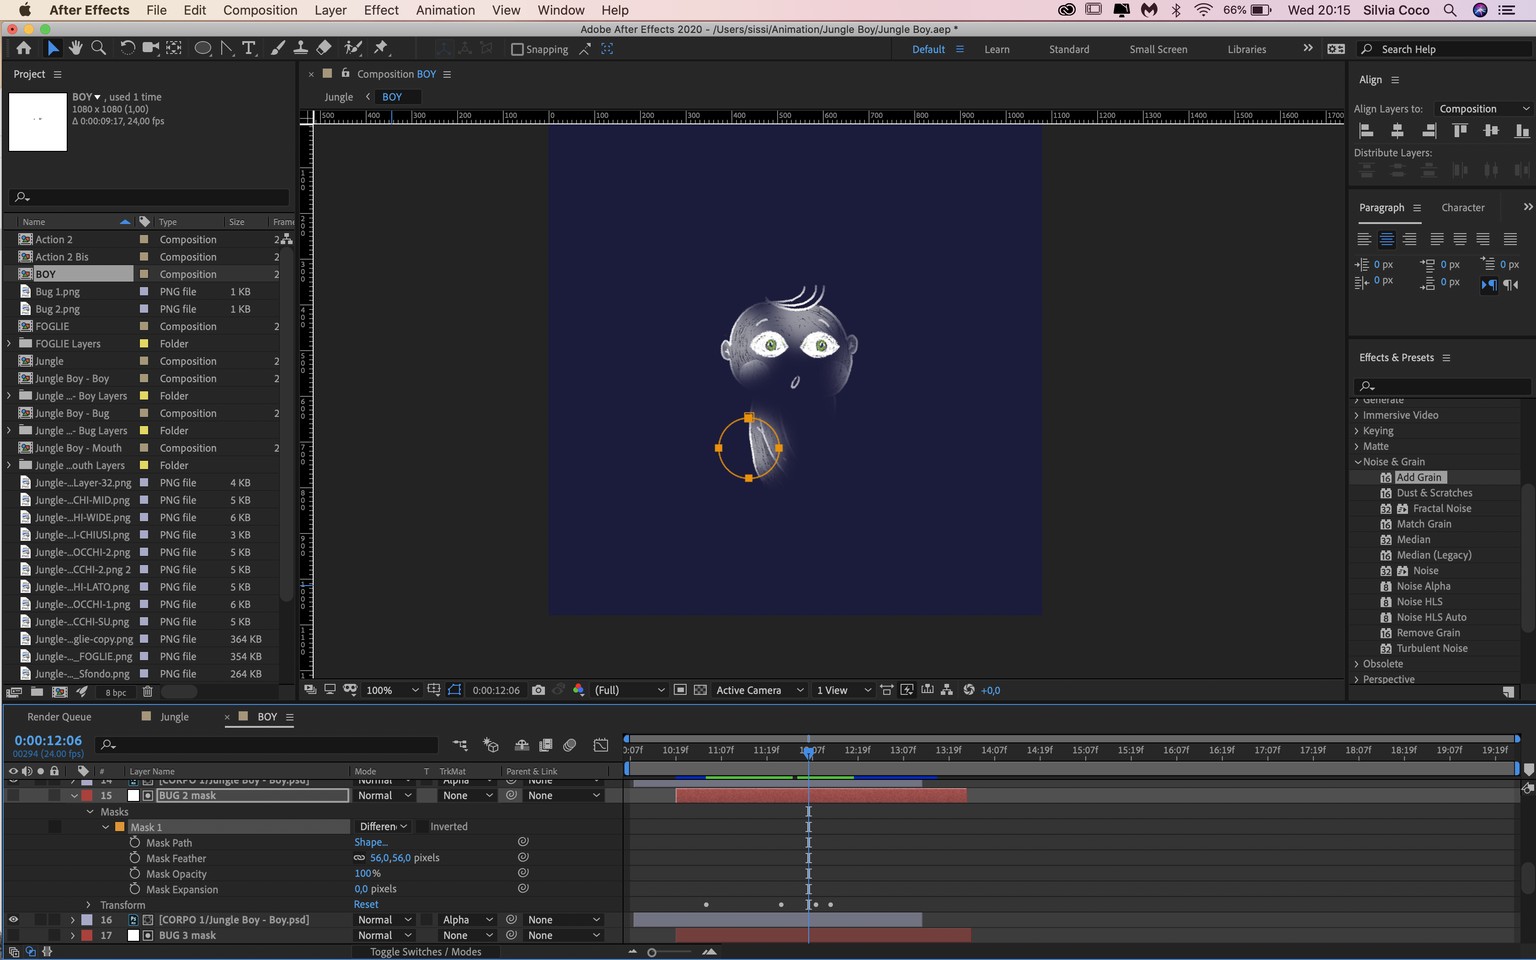Open the Animation menu

[445, 10]
